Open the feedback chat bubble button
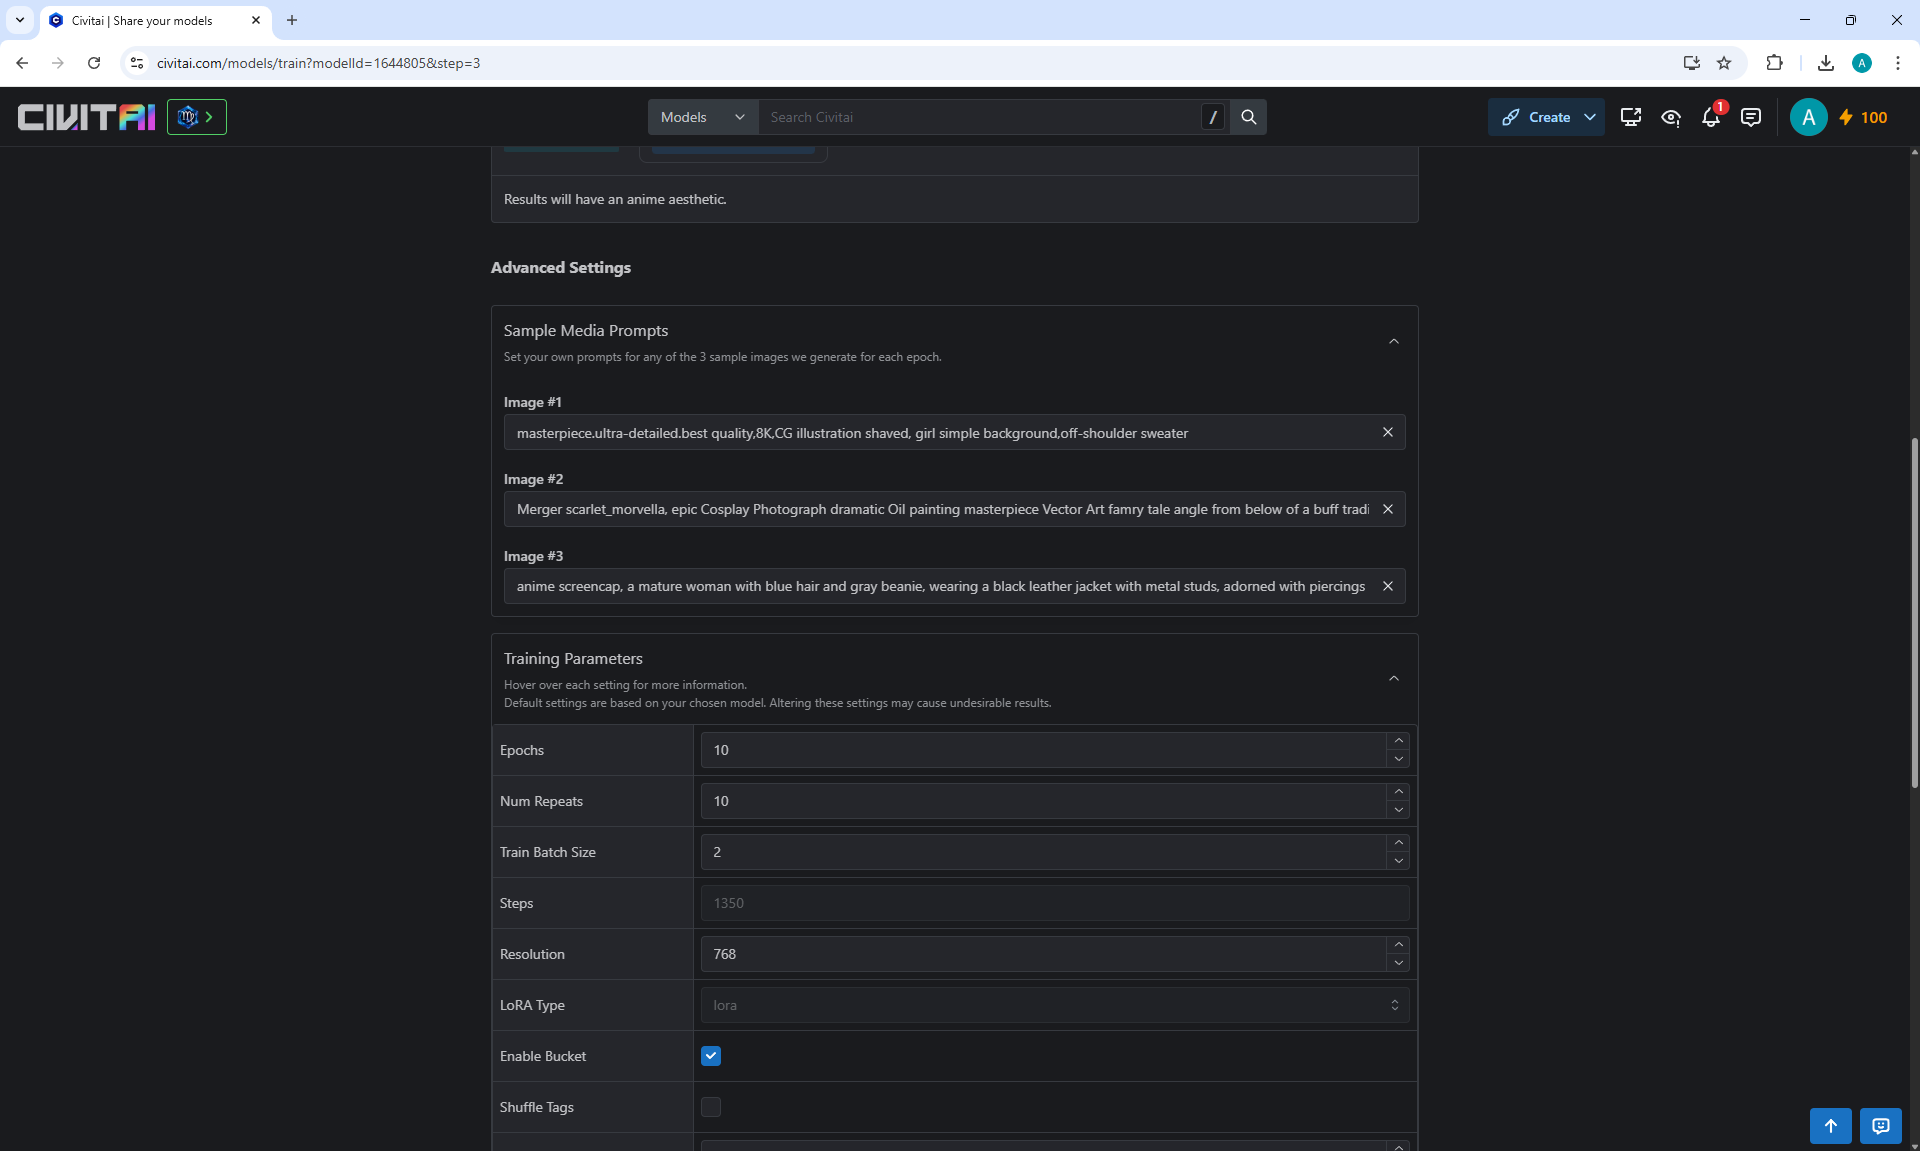This screenshot has height=1151, width=1920. [x=1880, y=1125]
